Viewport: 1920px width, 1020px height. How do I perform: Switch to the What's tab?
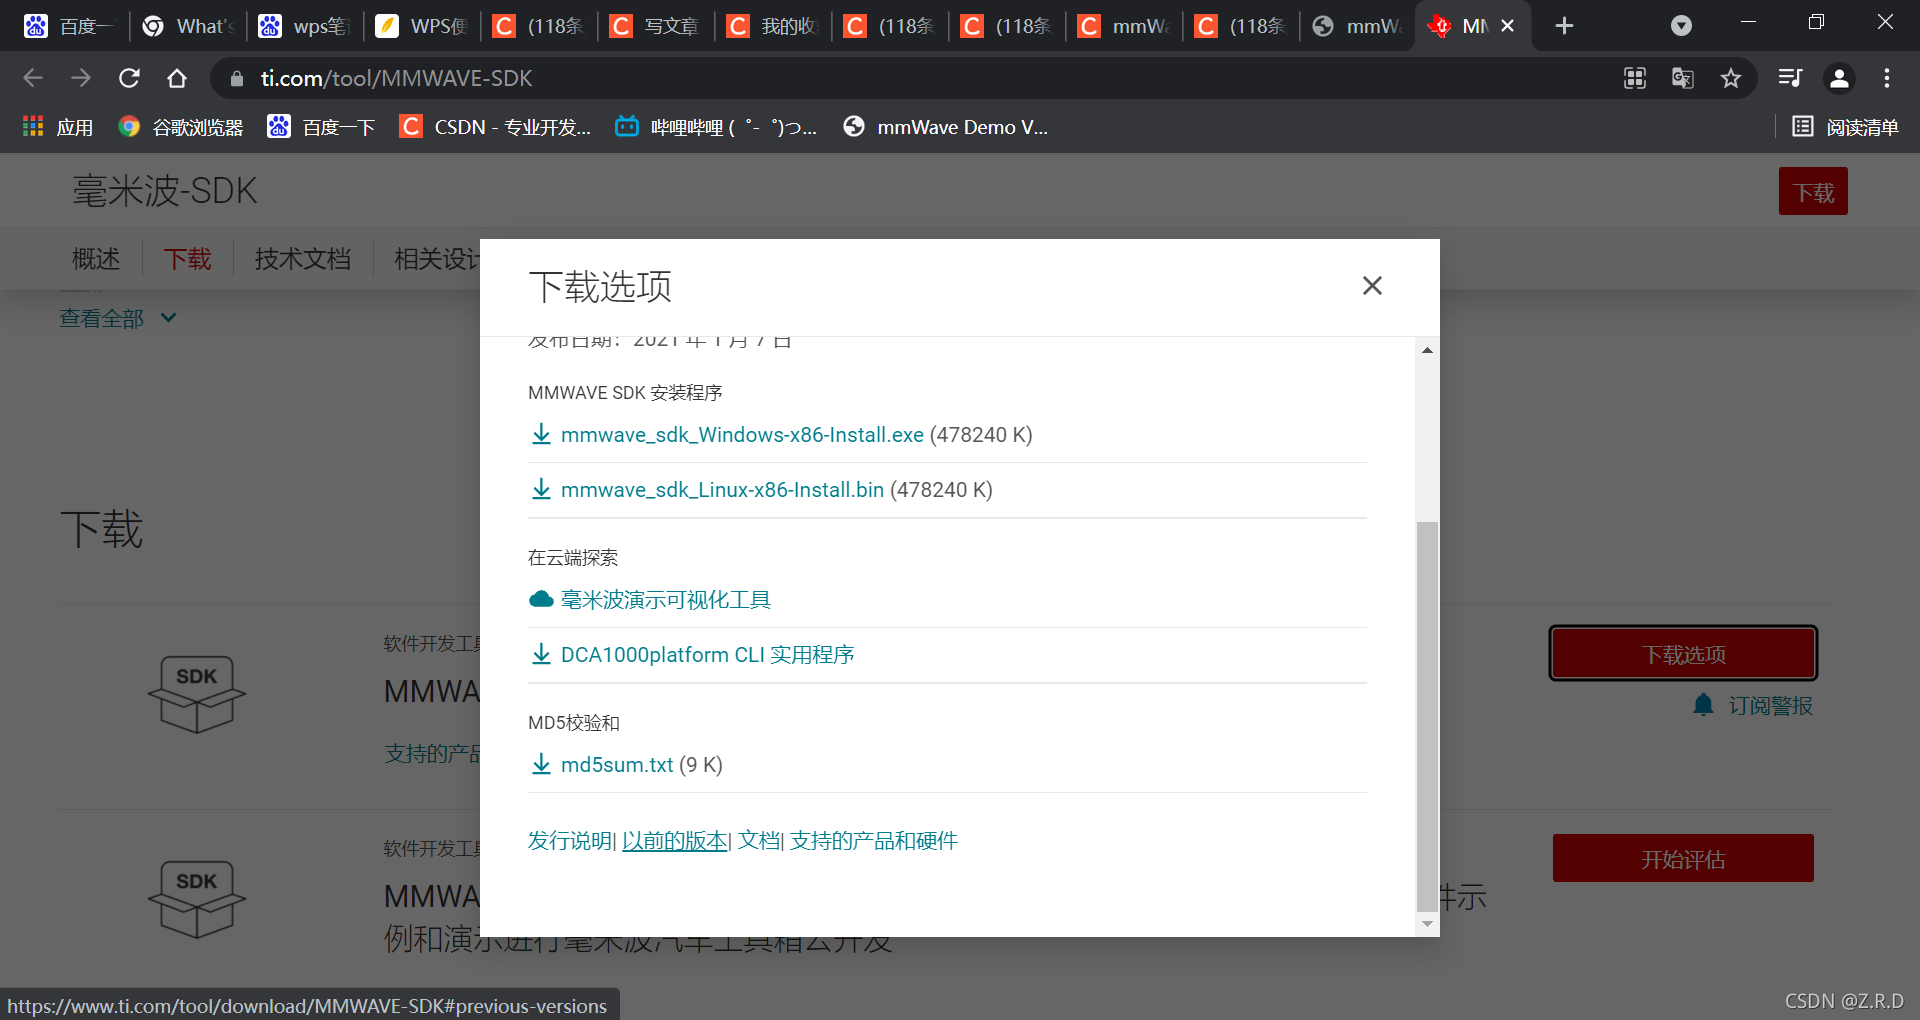click(x=188, y=26)
